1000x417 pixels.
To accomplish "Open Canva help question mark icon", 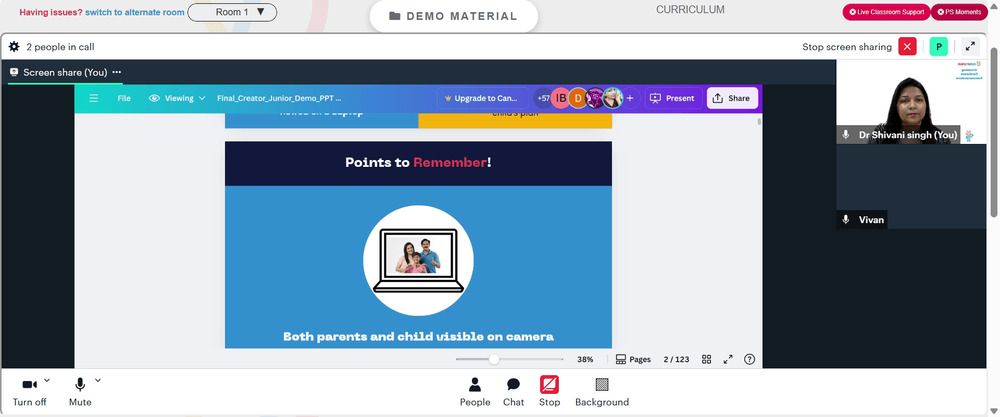I will coord(749,360).
